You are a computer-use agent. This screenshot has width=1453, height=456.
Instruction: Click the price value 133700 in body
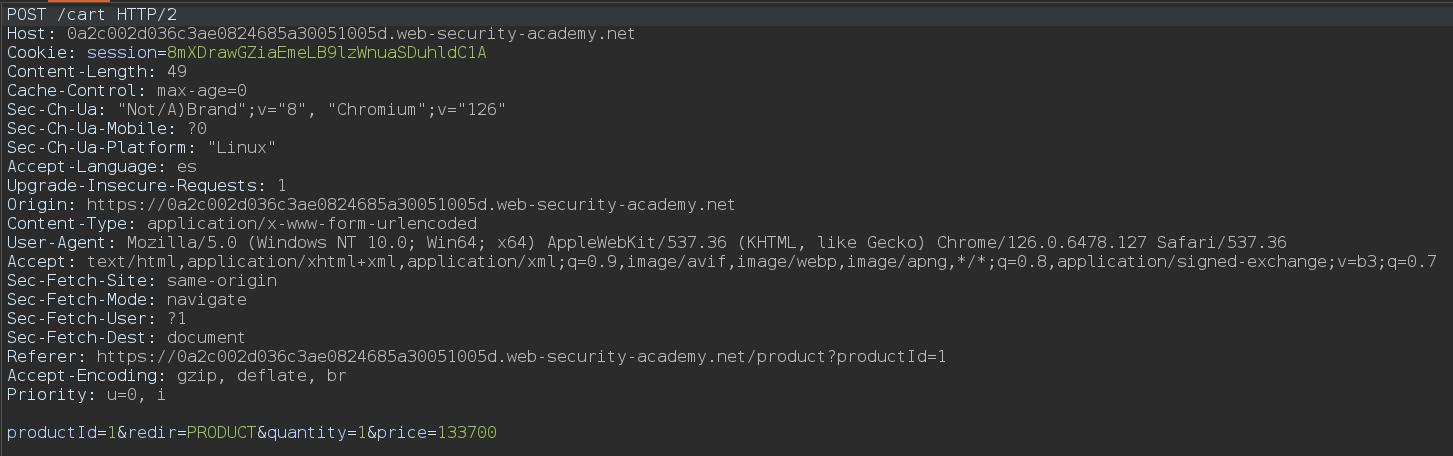466,432
